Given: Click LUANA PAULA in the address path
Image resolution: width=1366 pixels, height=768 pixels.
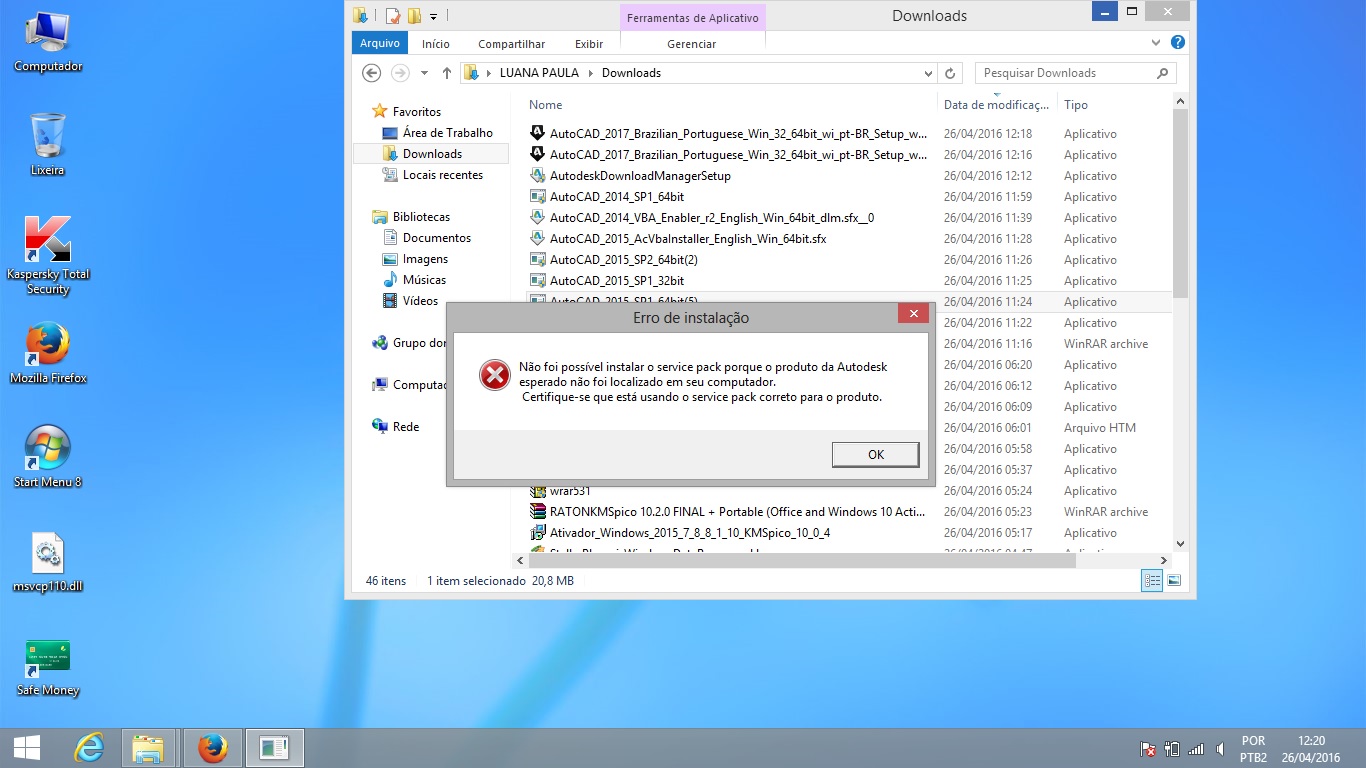Looking at the screenshot, I should coord(538,73).
